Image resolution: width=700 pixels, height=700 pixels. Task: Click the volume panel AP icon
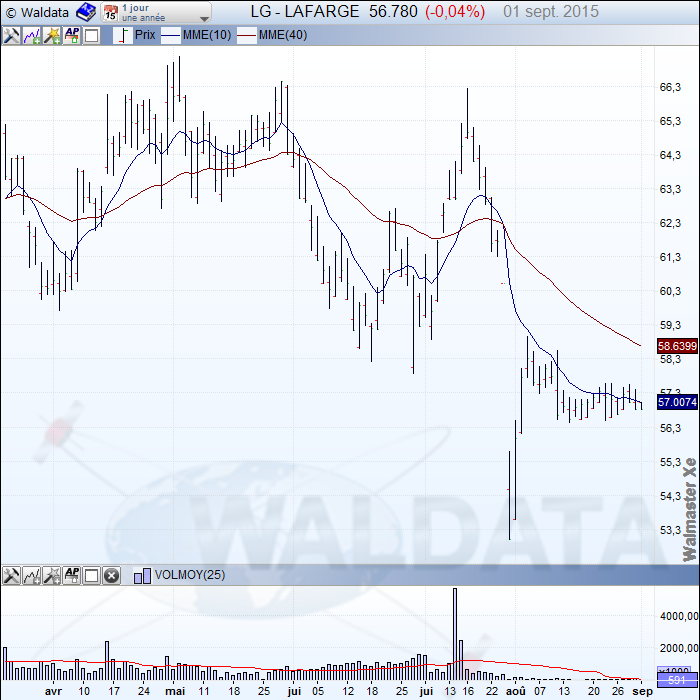click(x=72, y=575)
